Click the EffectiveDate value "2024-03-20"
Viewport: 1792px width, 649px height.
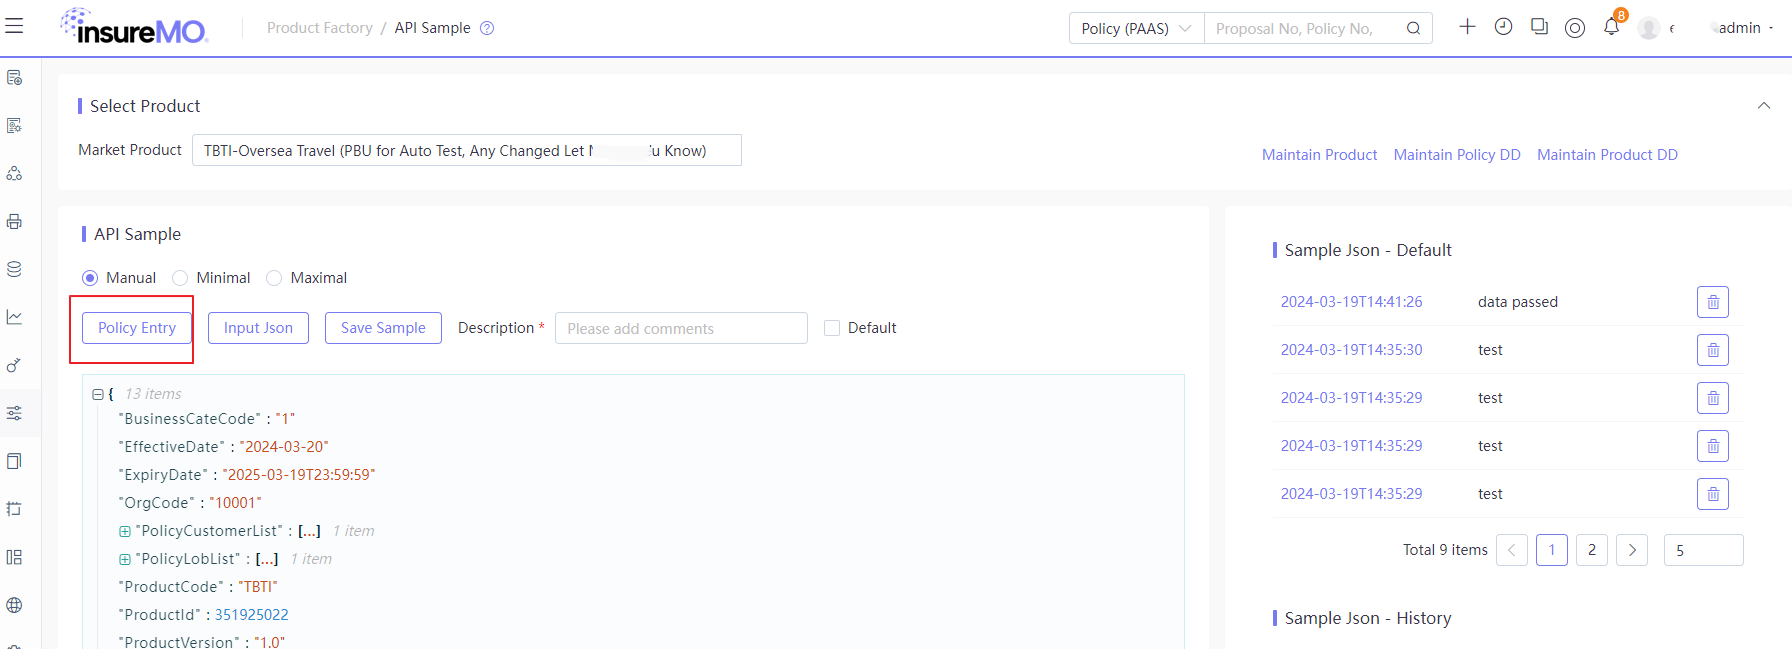coord(284,447)
